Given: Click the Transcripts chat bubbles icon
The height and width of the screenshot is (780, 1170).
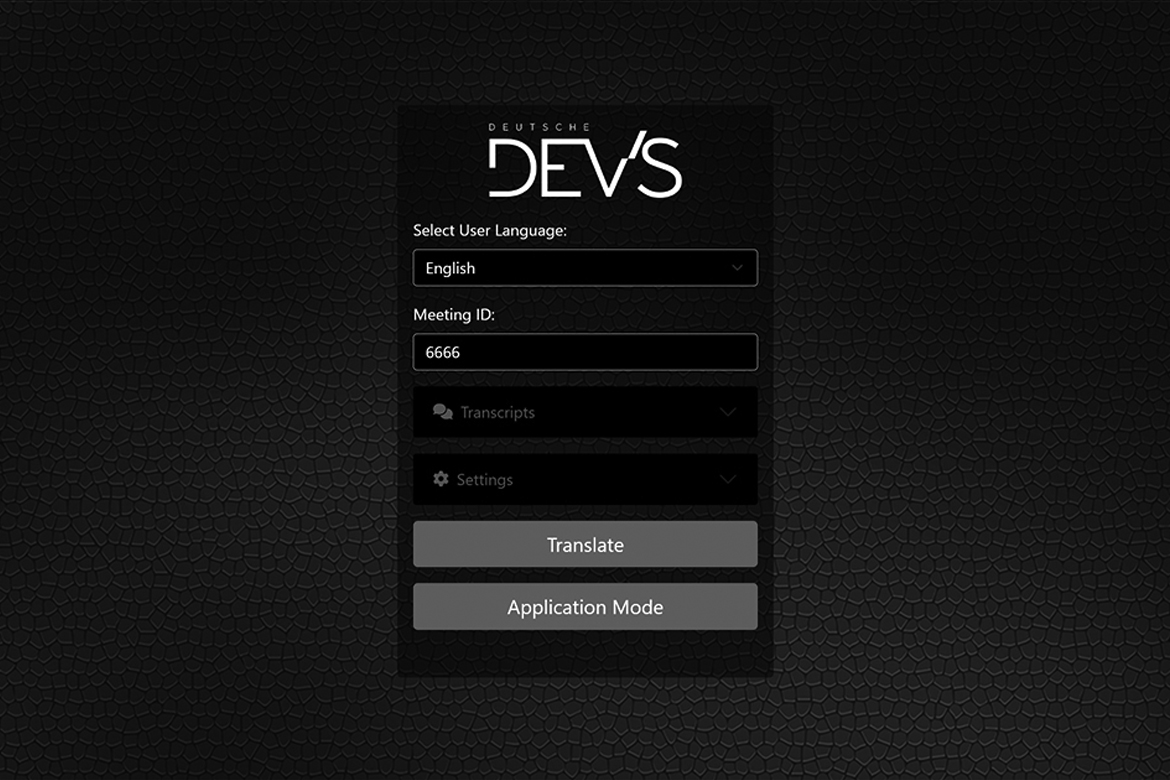Looking at the screenshot, I should [442, 412].
